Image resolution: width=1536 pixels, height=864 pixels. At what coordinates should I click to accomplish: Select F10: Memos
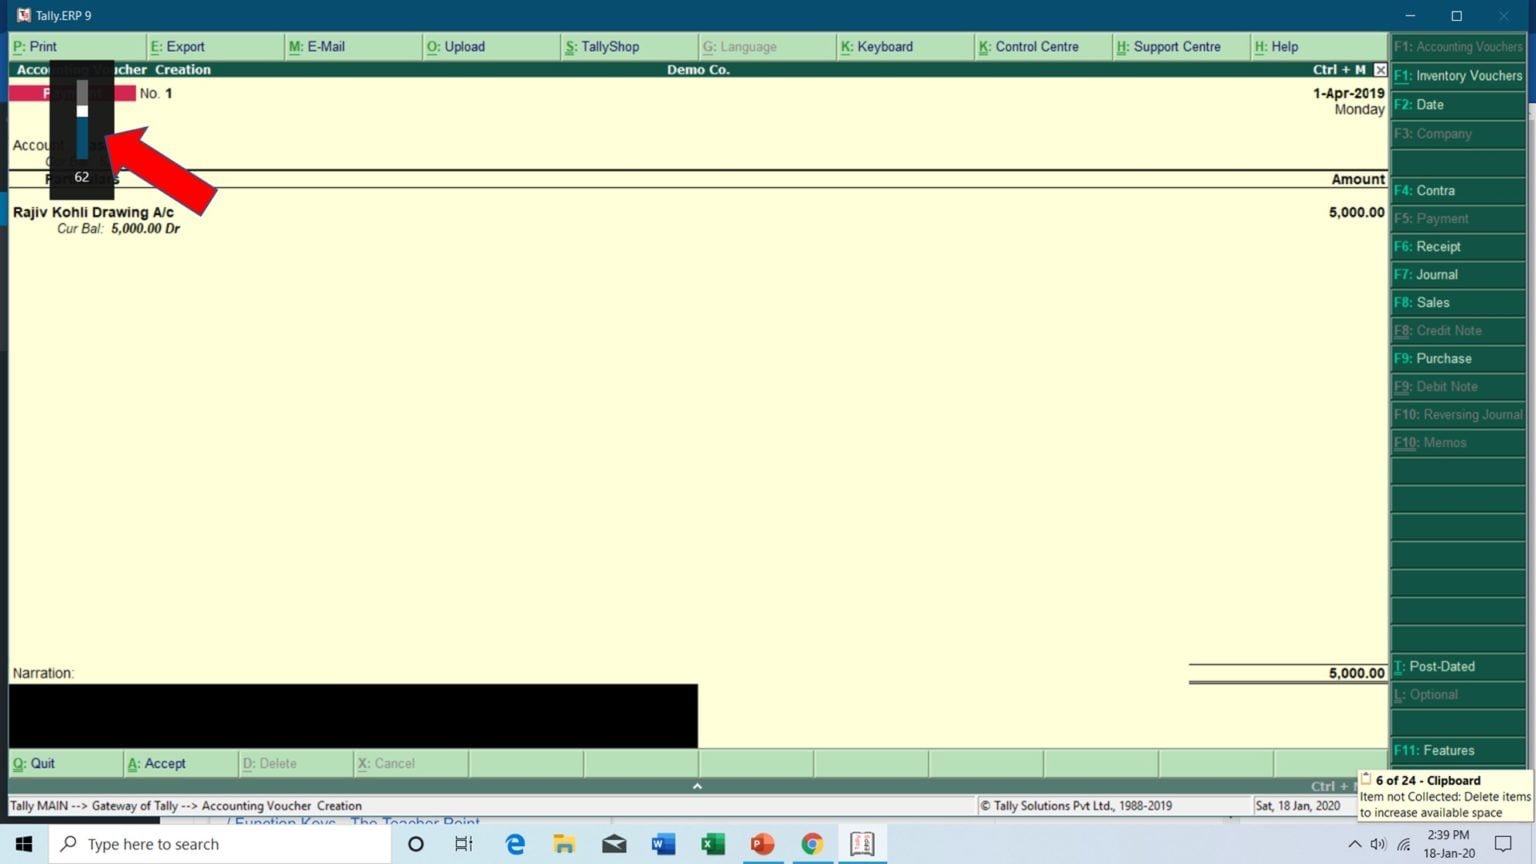tap(1458, 442)
